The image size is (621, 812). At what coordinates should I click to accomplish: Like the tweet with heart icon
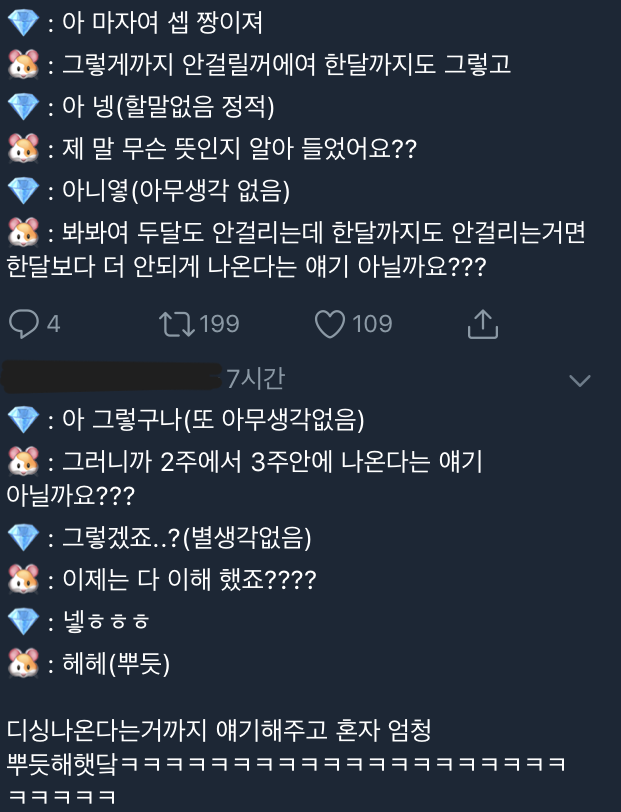pyautogui.click(x=330, y=324)
